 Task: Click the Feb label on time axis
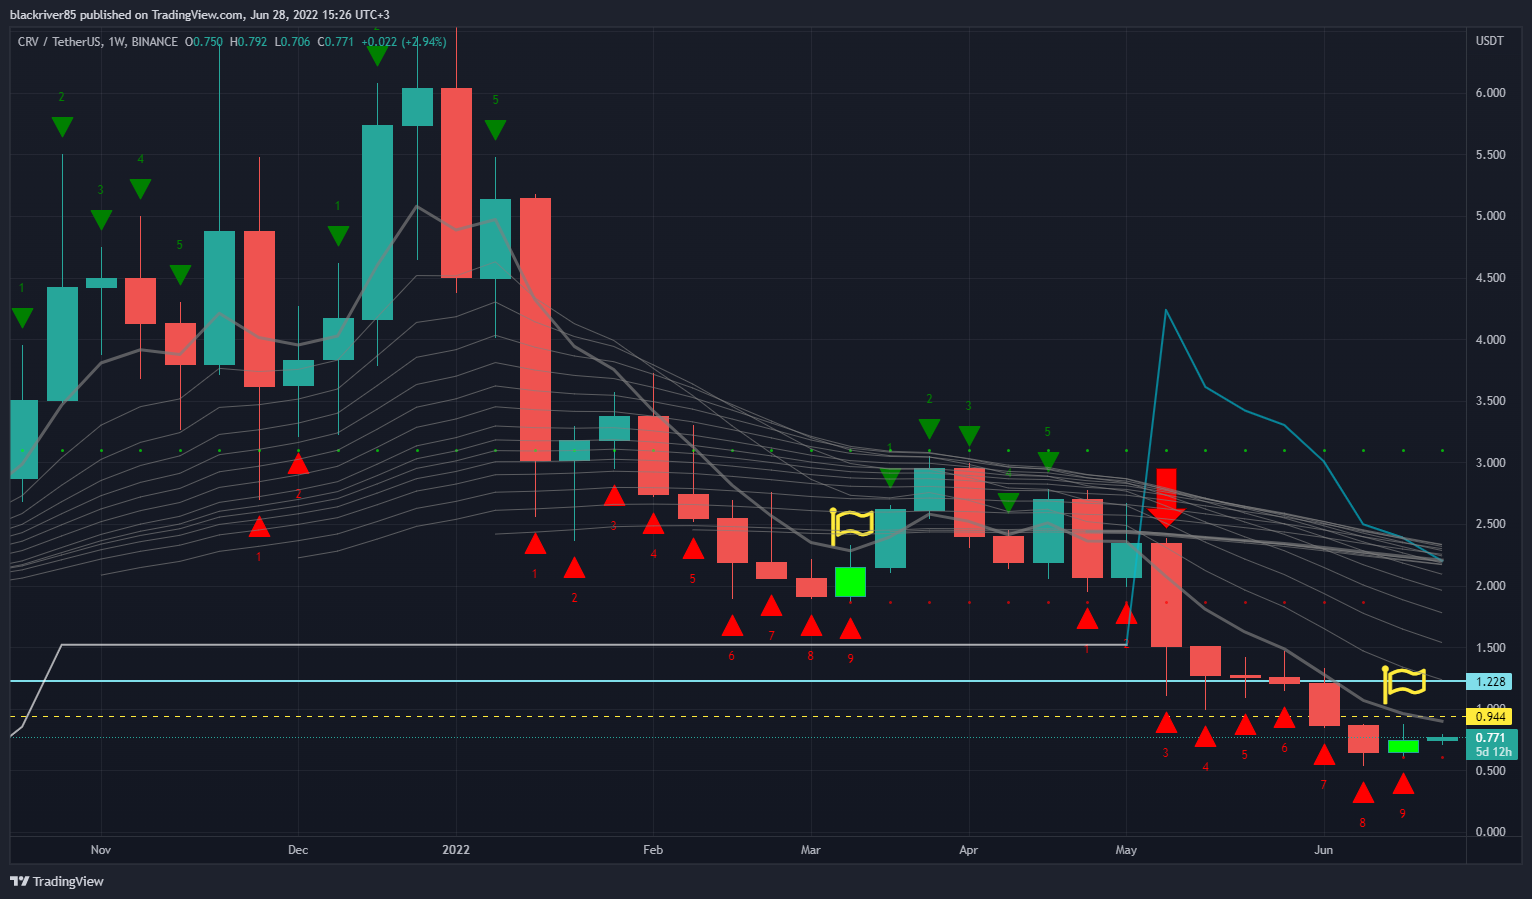point(653,850)
